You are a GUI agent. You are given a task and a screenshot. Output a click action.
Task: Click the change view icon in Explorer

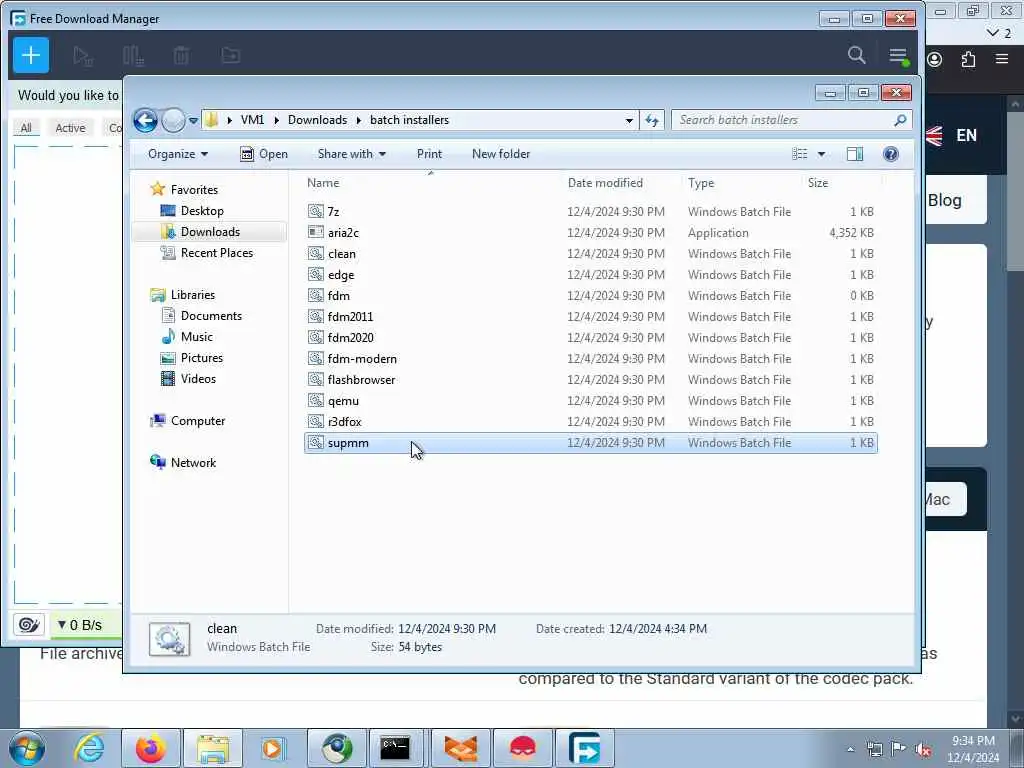[799, 154]
